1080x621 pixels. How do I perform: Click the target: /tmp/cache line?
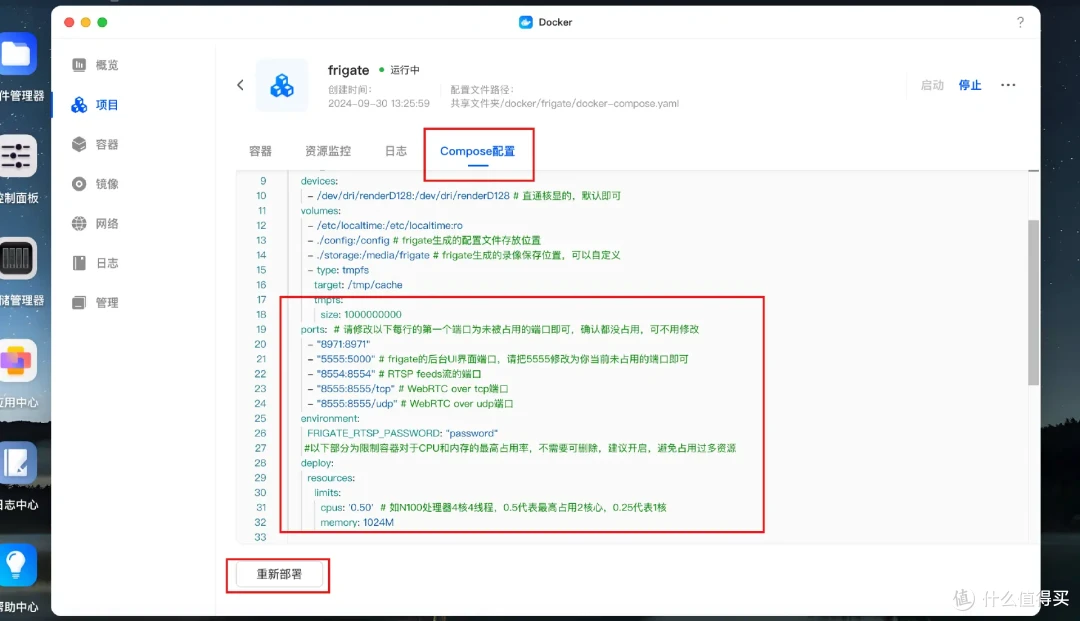point(358,285)
